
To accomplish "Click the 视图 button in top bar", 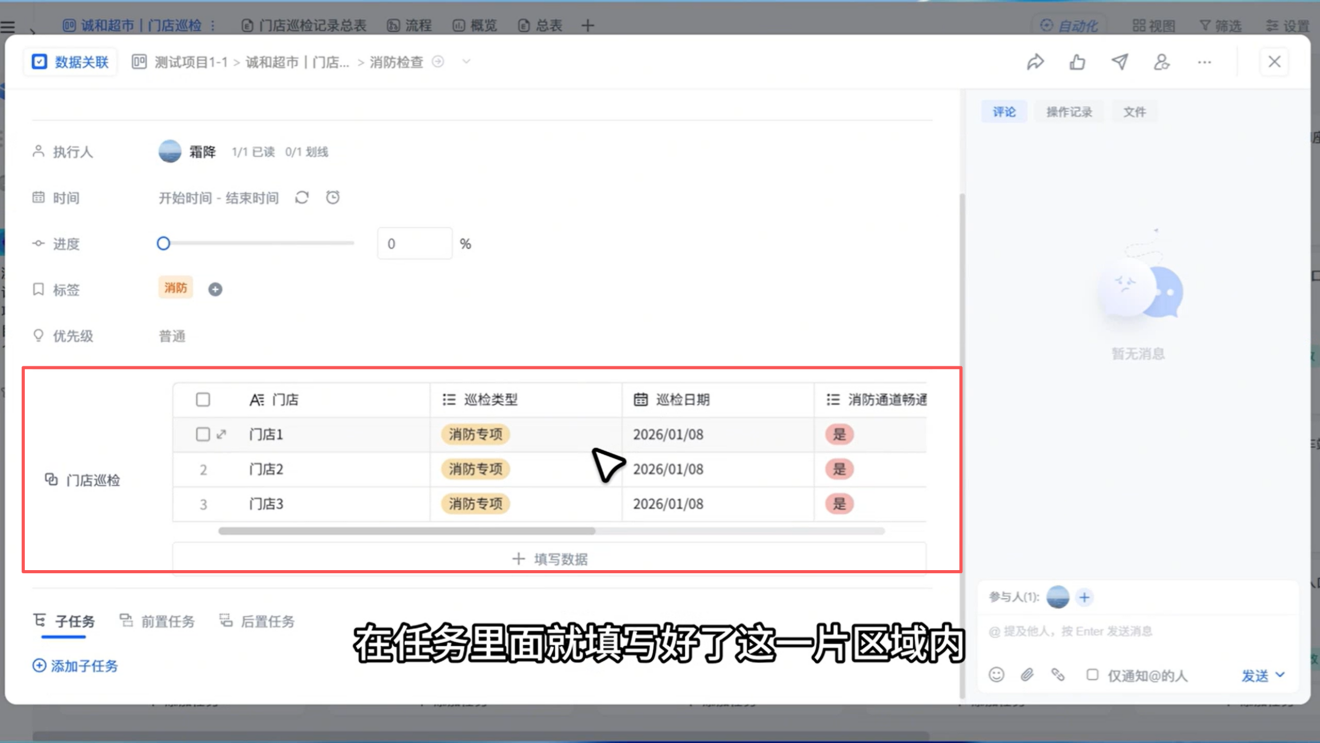I will (x=1154, y=25).
